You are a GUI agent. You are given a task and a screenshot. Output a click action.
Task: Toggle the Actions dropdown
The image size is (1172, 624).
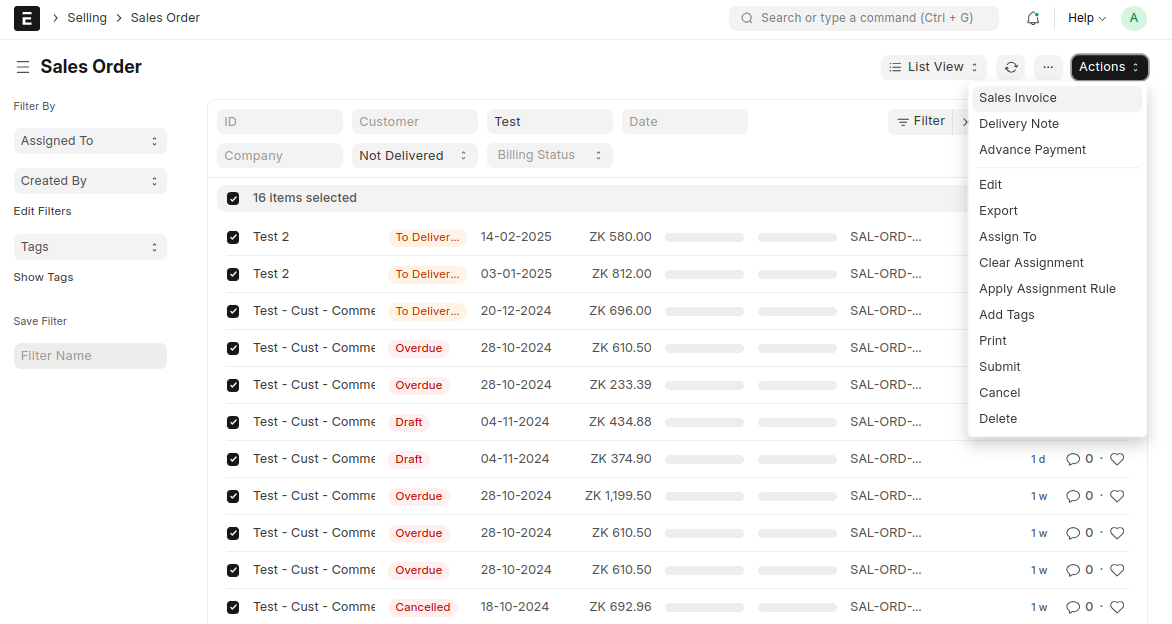pos(1109,67)
